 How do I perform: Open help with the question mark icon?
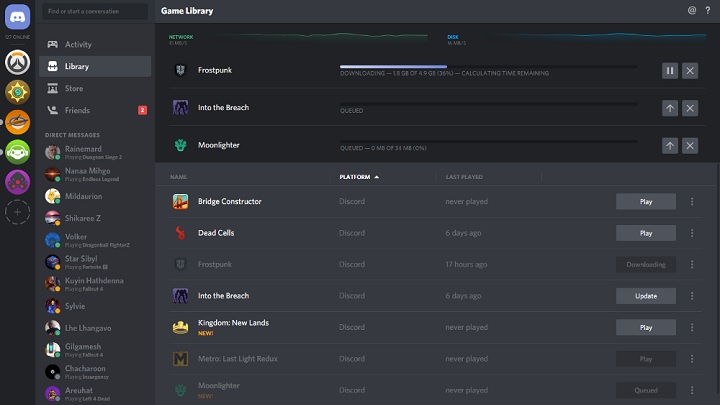click(708, 10)
